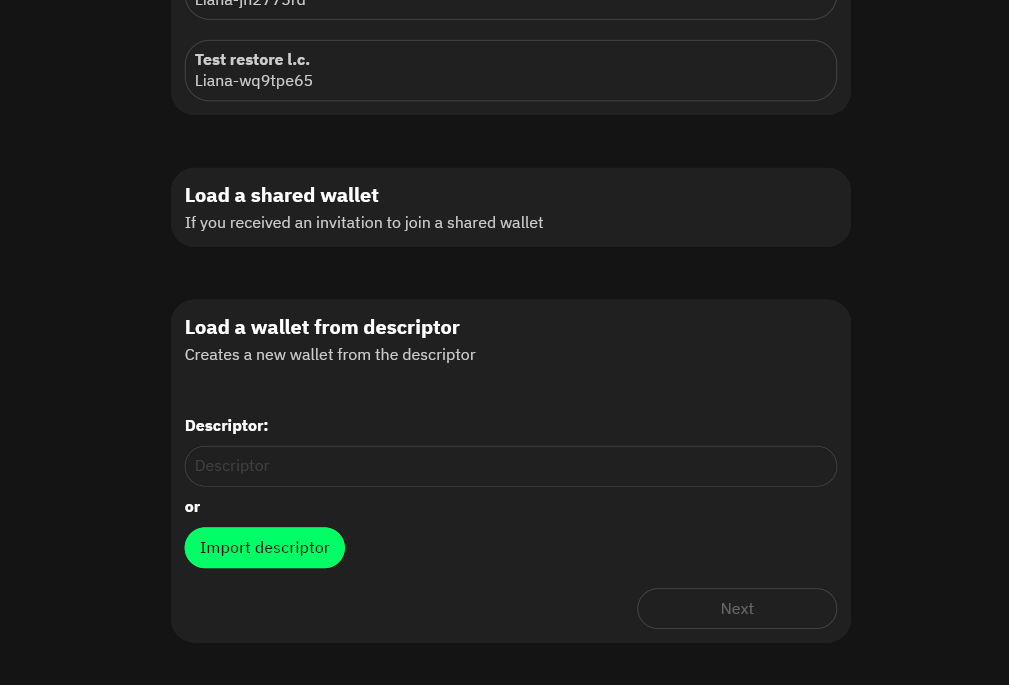Viewport: 1009px width, 685px height.
Task: Click the Descriptor placeholder text
Action: tap(232, 466)
